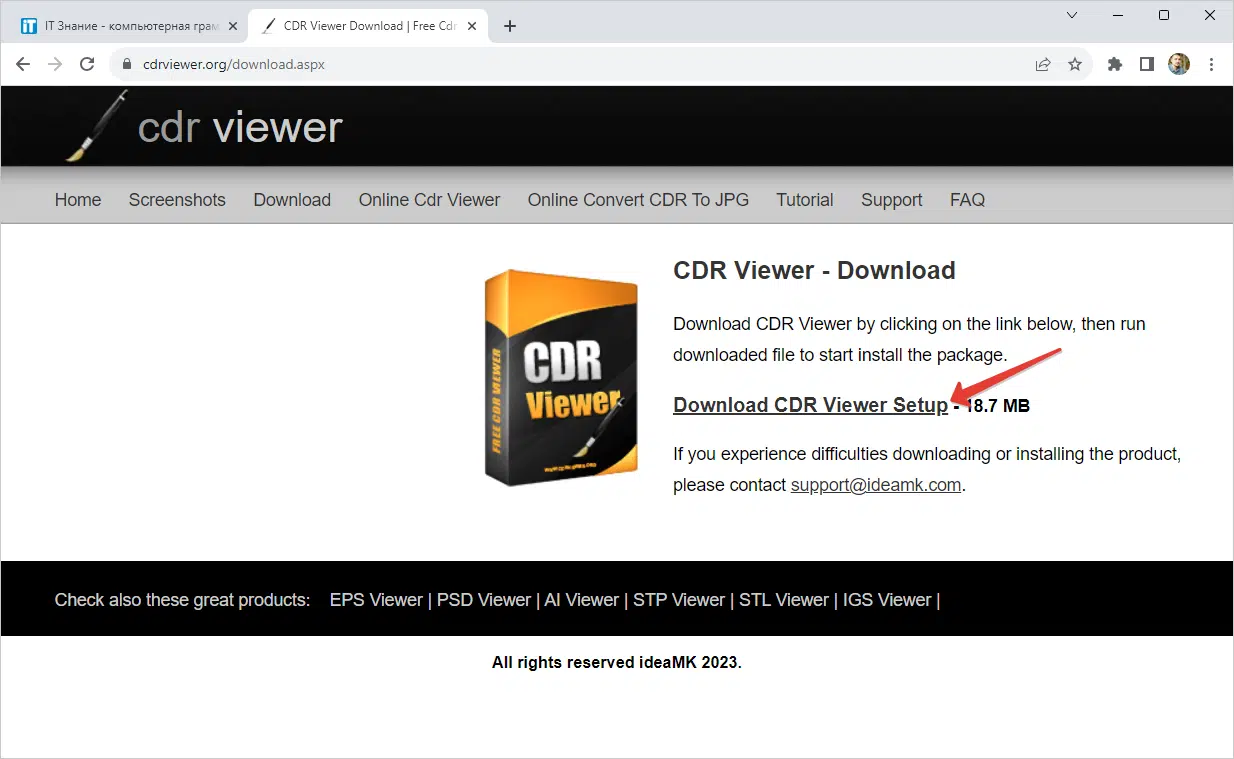This screenshot has height=759, width=1234.
Task: Email support@ideamk.com link
Action: point(876,485)
